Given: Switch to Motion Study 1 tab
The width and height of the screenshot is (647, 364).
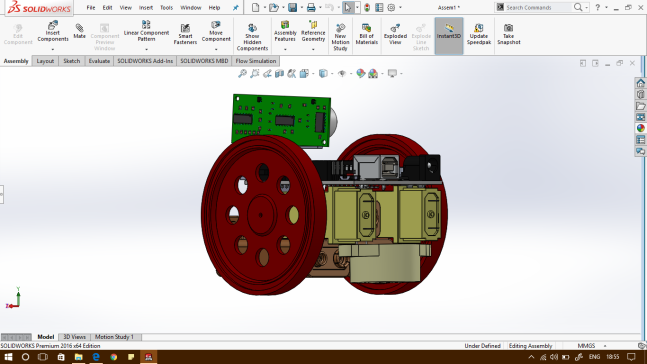Looking at the screenshot, I should (x=114, y=337).
